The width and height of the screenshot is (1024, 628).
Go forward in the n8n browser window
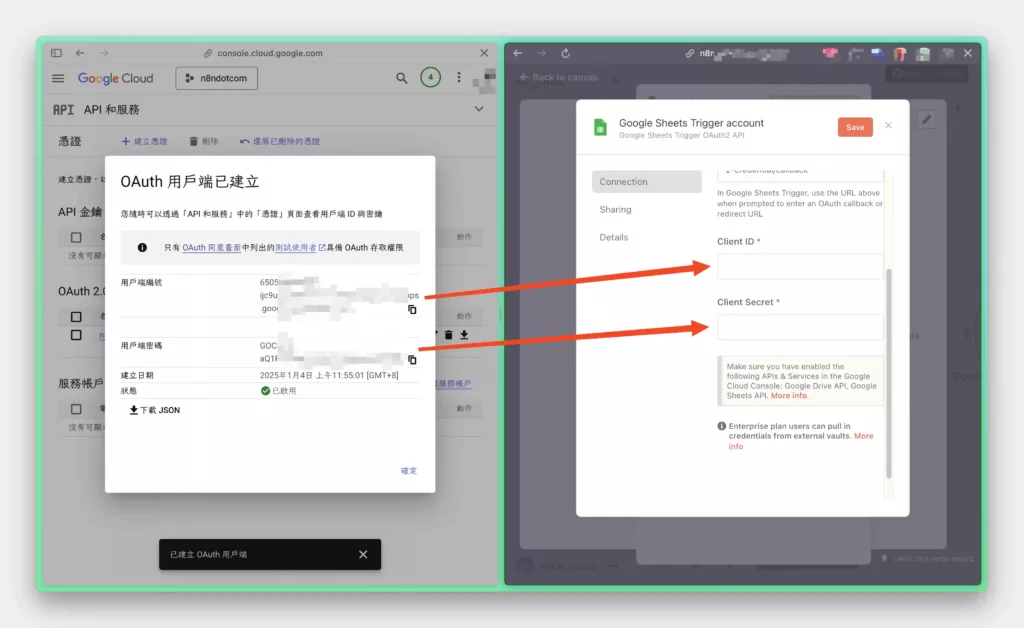pos(541,53)
